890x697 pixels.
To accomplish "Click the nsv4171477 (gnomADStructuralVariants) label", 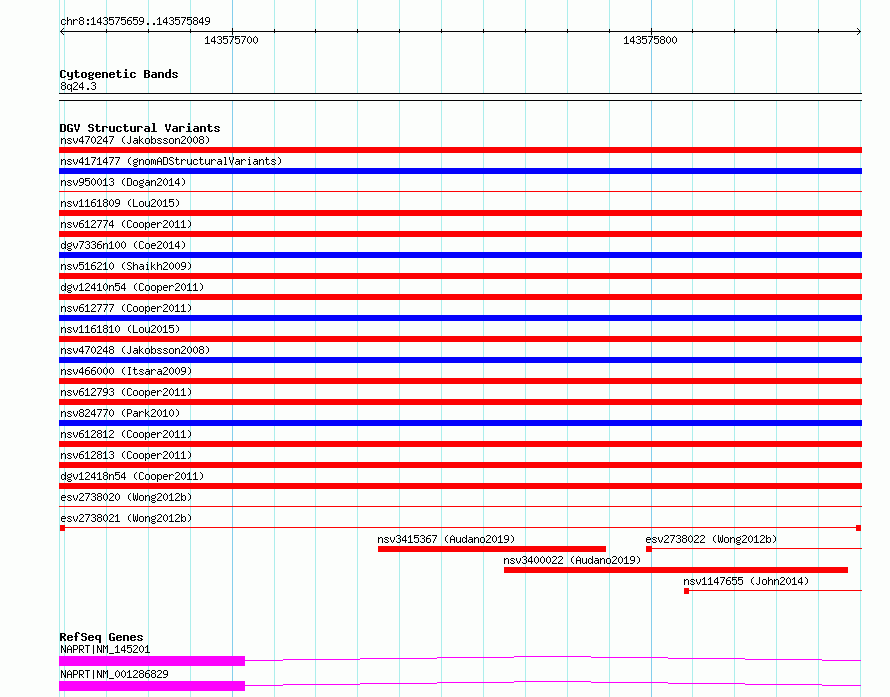I will tap(171, 161).
